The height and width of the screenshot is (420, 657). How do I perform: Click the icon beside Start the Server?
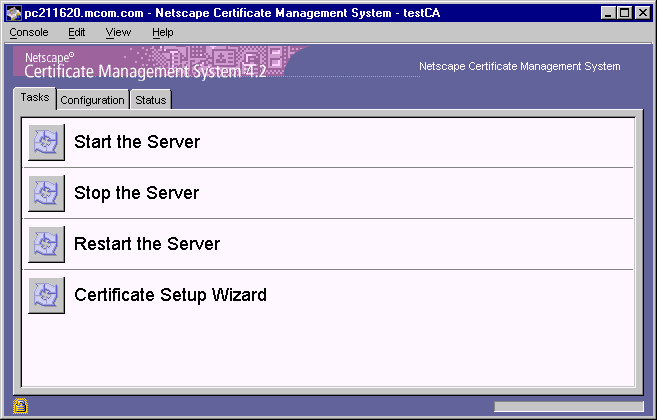pyautogui.click(x=47, y=142)
